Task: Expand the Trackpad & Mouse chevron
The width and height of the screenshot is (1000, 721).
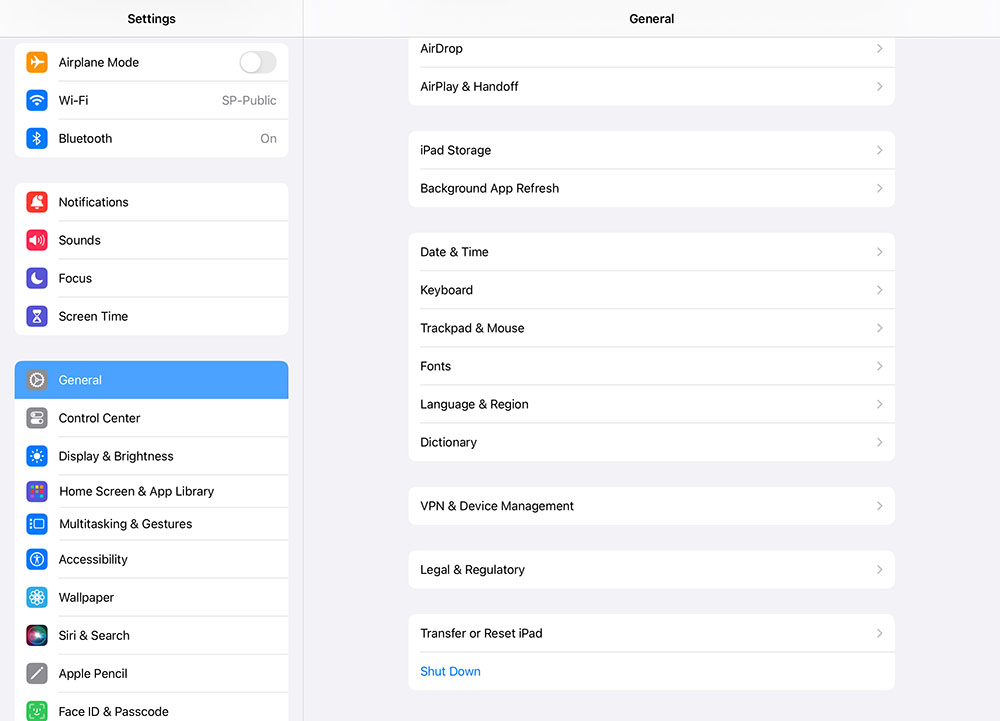Action: click(x=879, y=328)
